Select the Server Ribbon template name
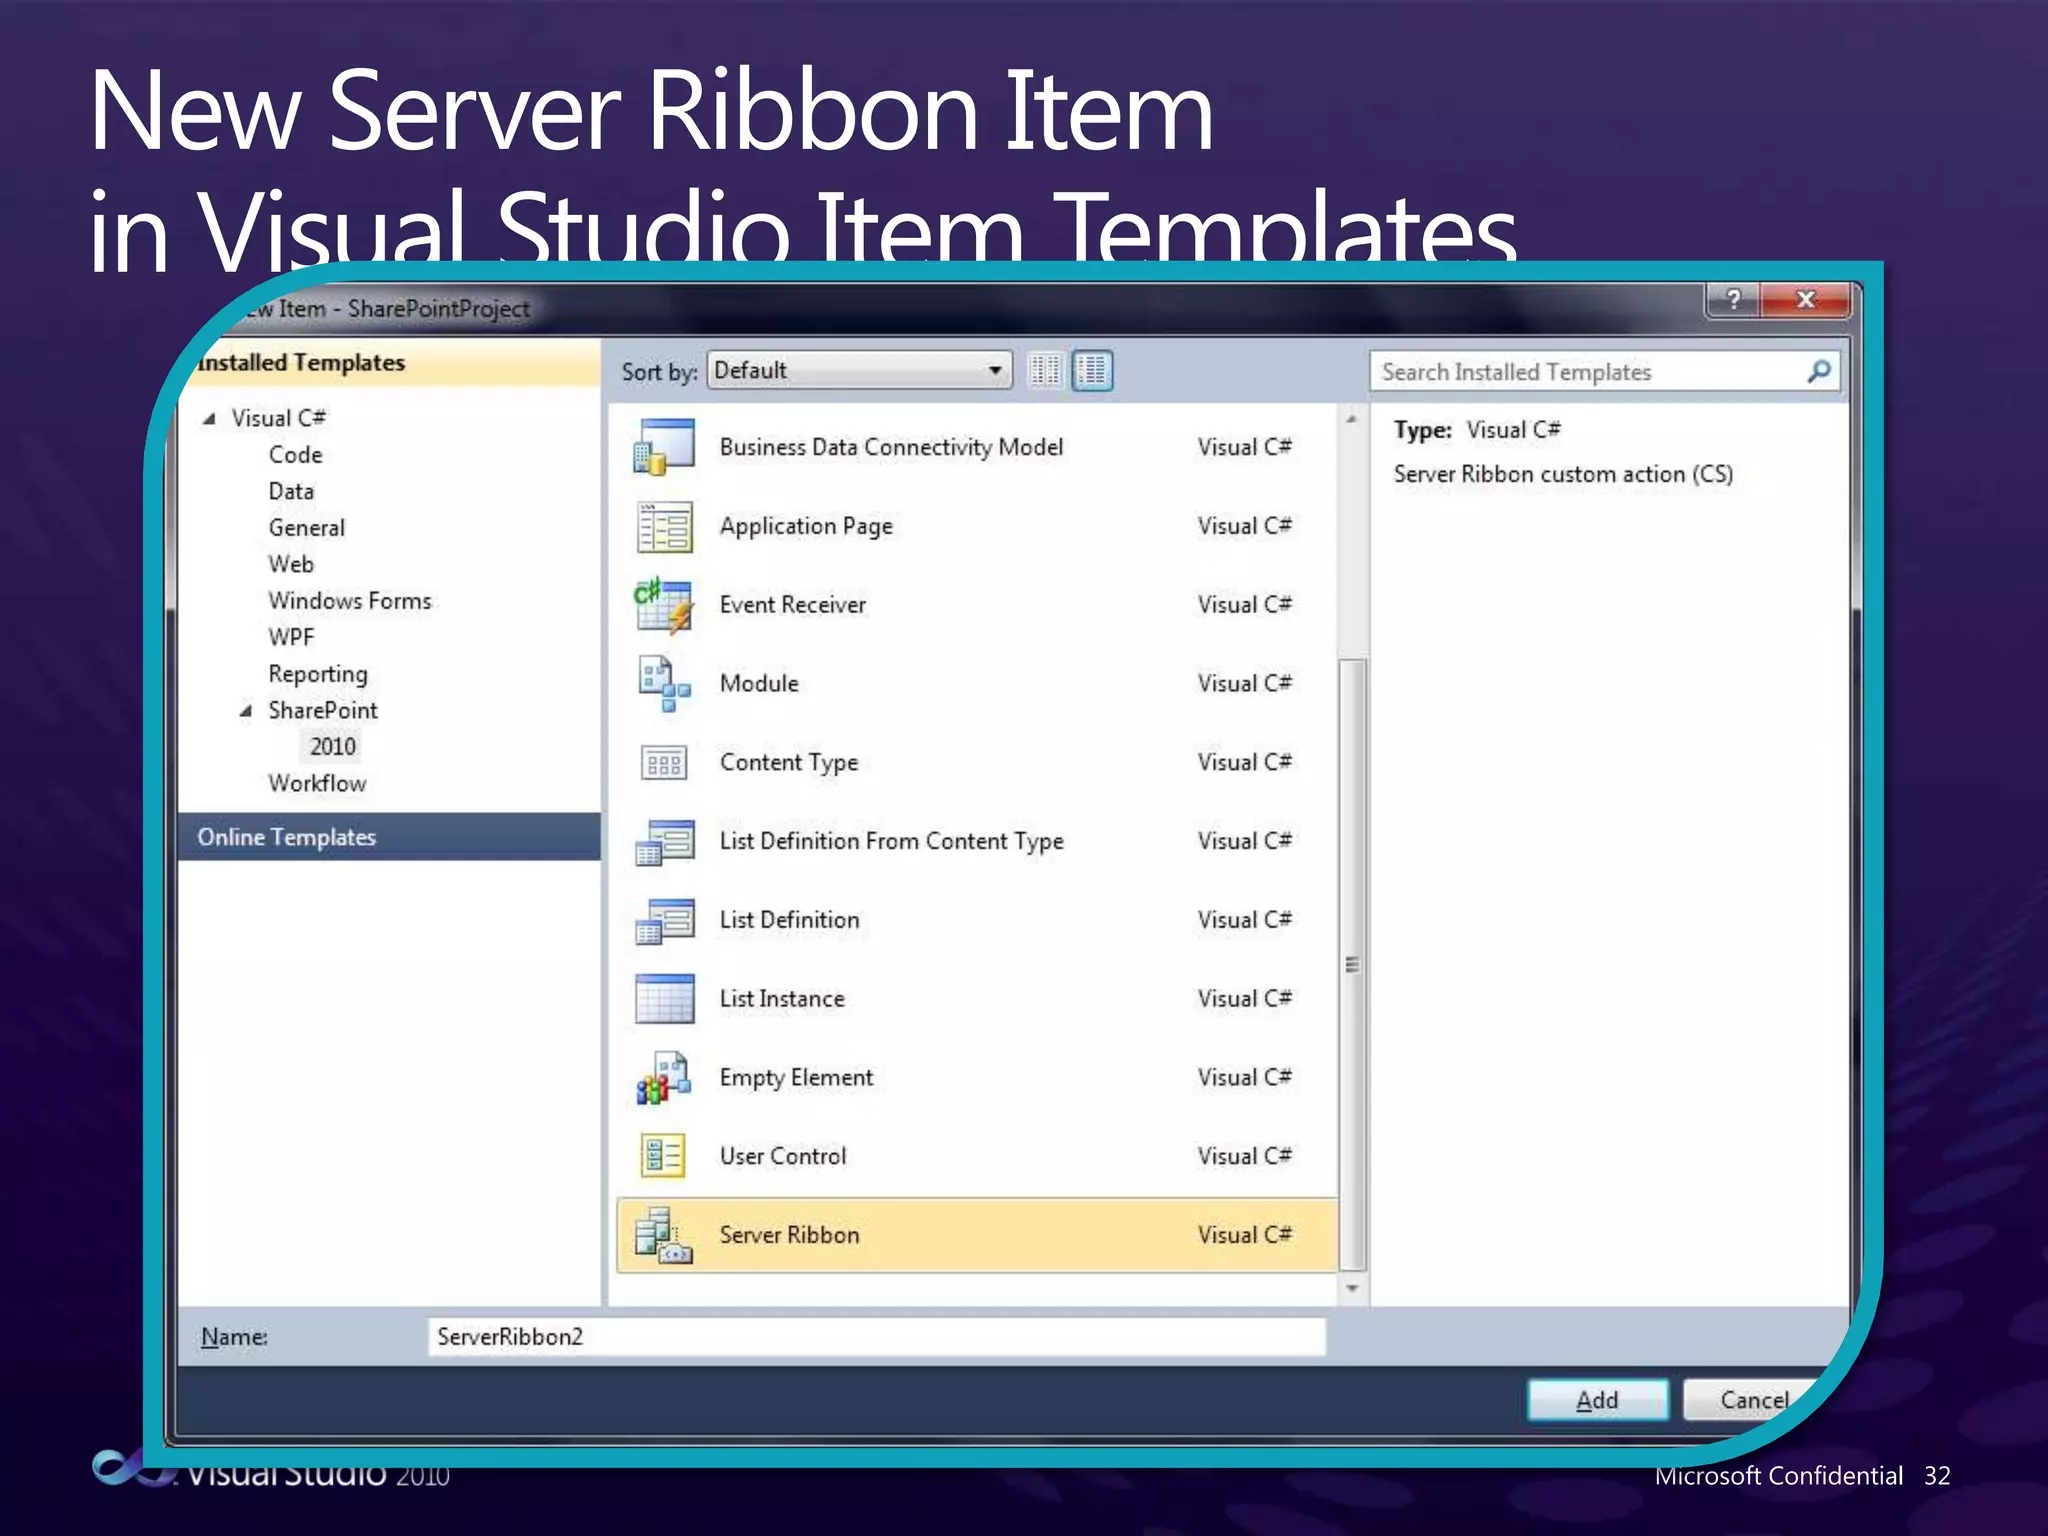2048x1536 pixels. tap(789, 1236)
